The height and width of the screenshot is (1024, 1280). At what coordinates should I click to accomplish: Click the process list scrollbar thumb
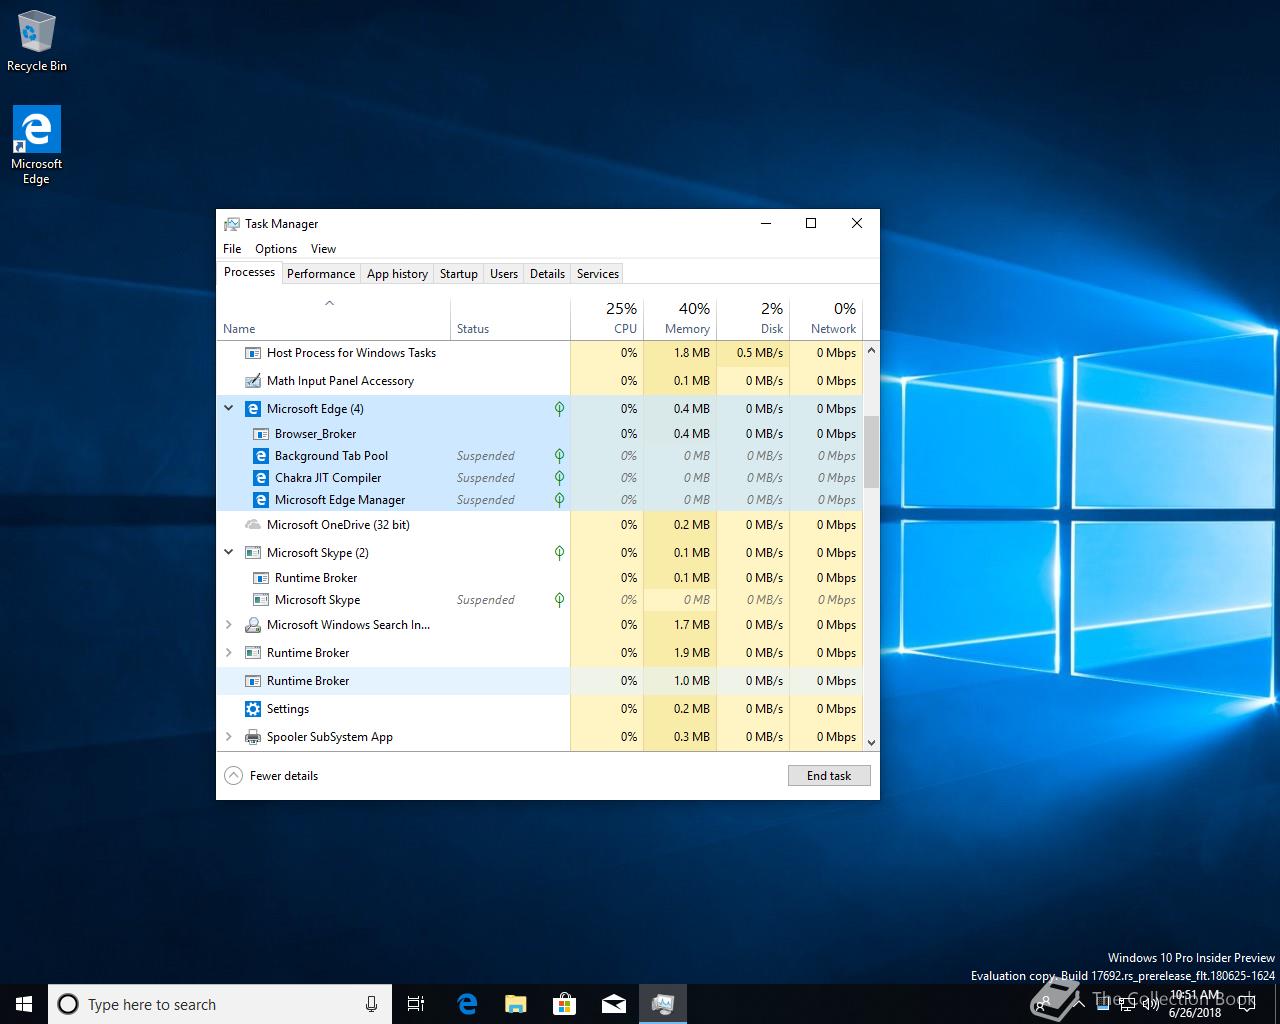871,452
